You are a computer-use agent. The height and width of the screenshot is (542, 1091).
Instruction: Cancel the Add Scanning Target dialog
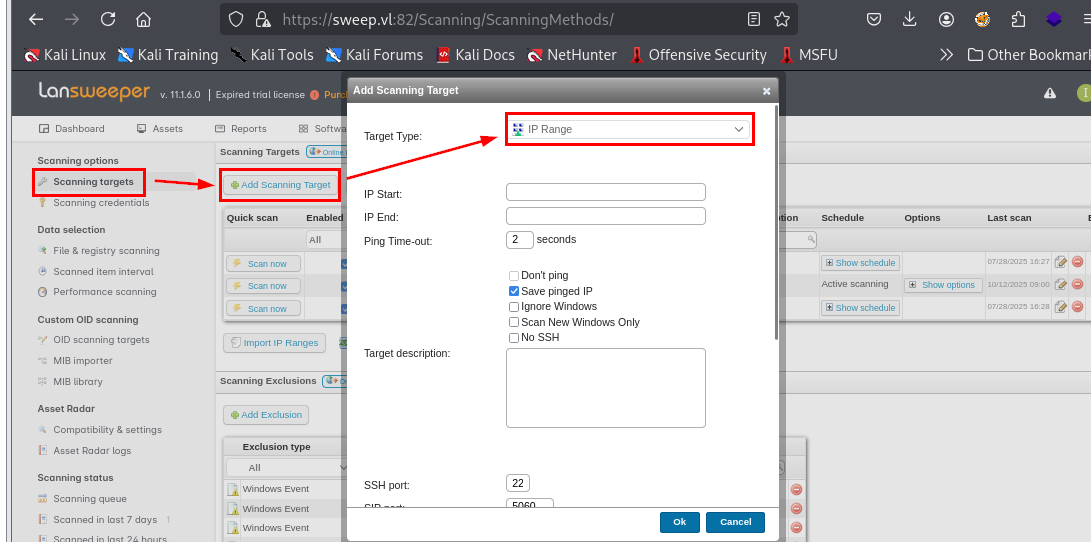tap(735, 522)
